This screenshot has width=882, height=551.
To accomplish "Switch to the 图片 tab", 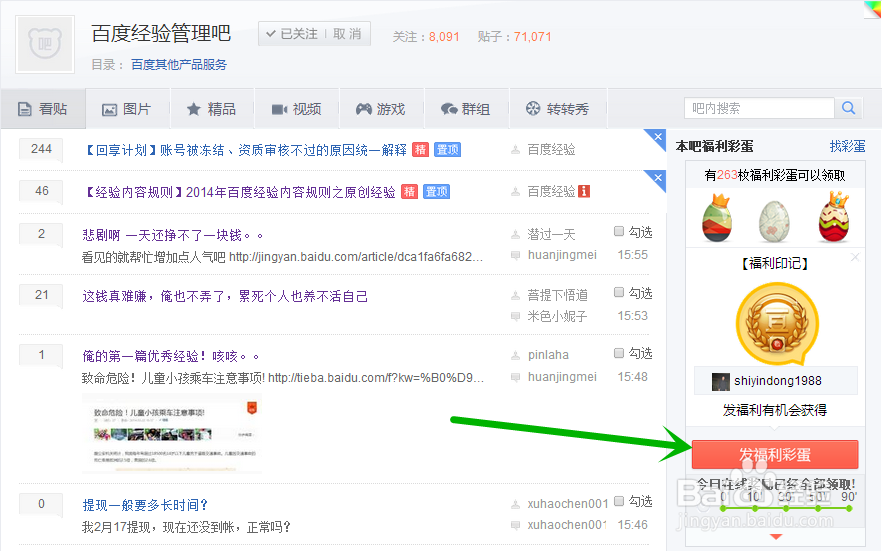I will tap(127, 109).
